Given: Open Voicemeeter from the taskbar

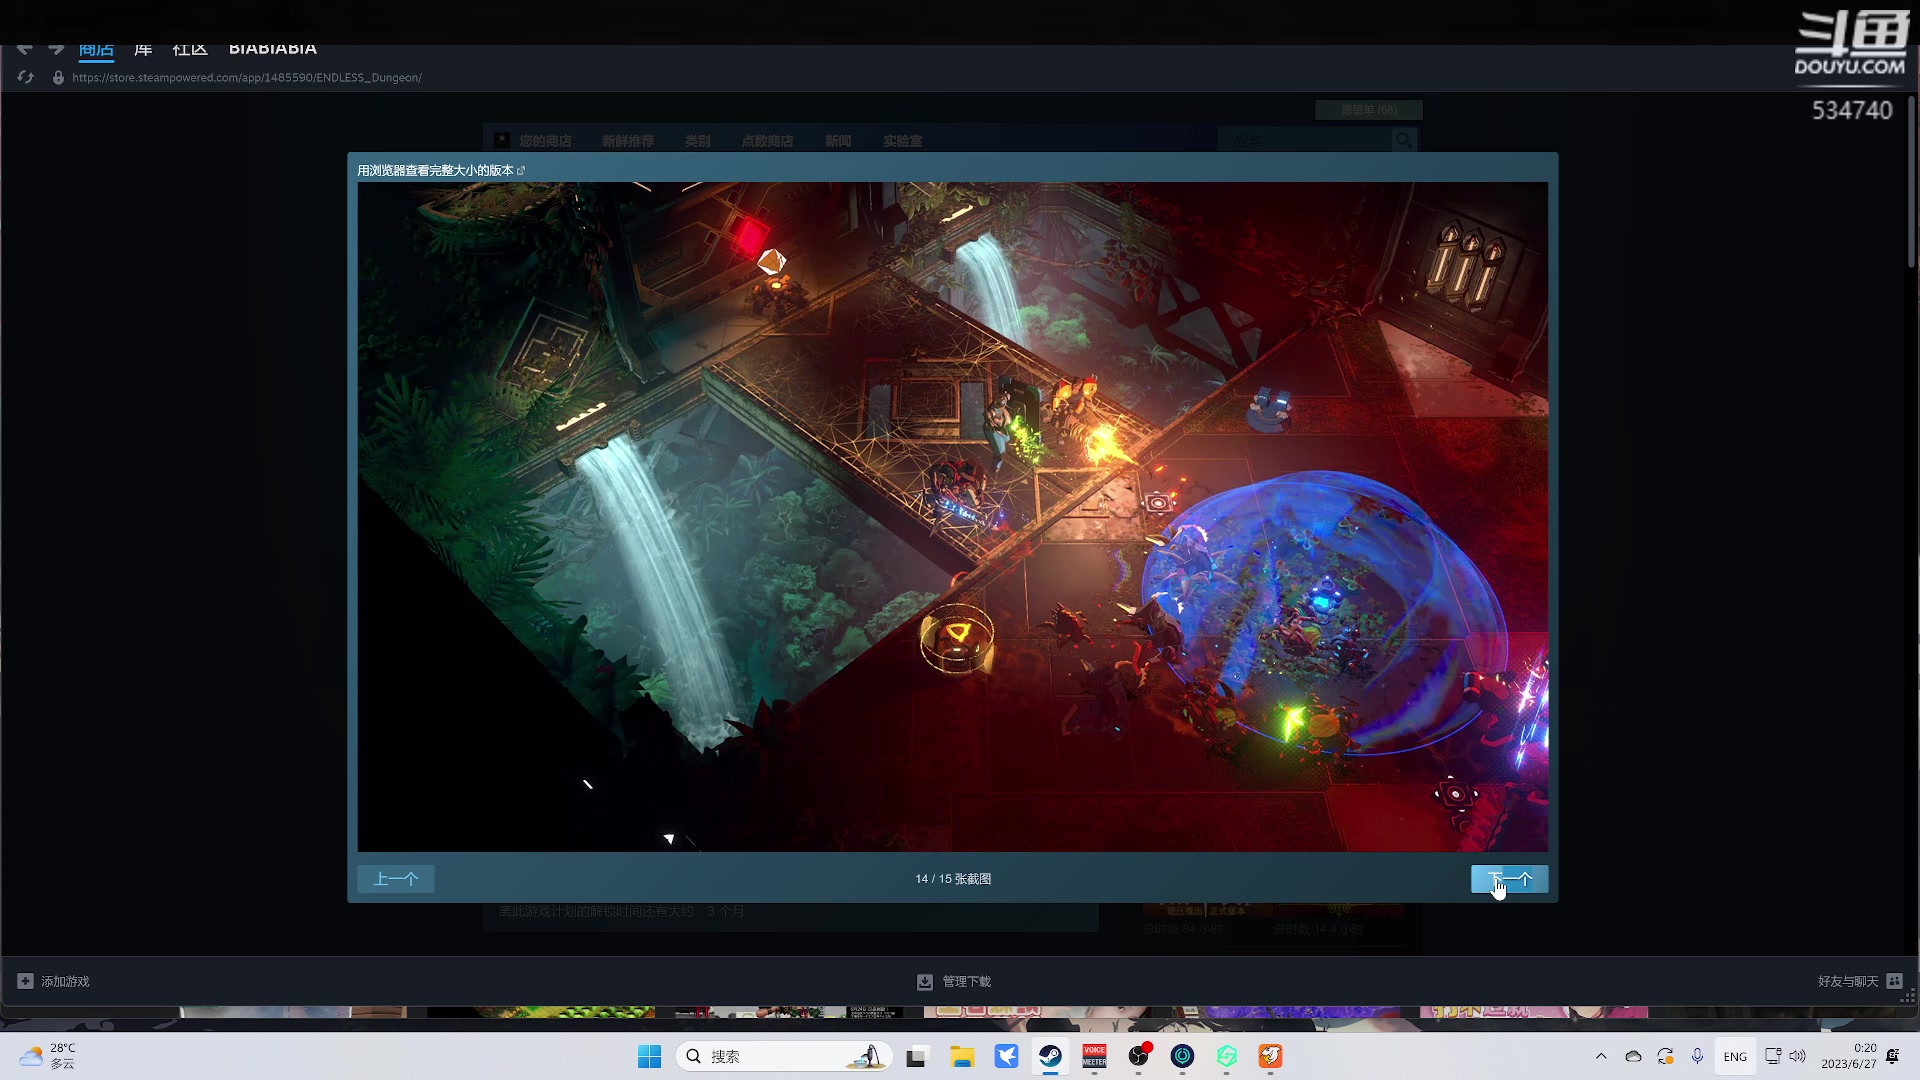Looking at the screenshot, I should click(x=1095, y=1056).
